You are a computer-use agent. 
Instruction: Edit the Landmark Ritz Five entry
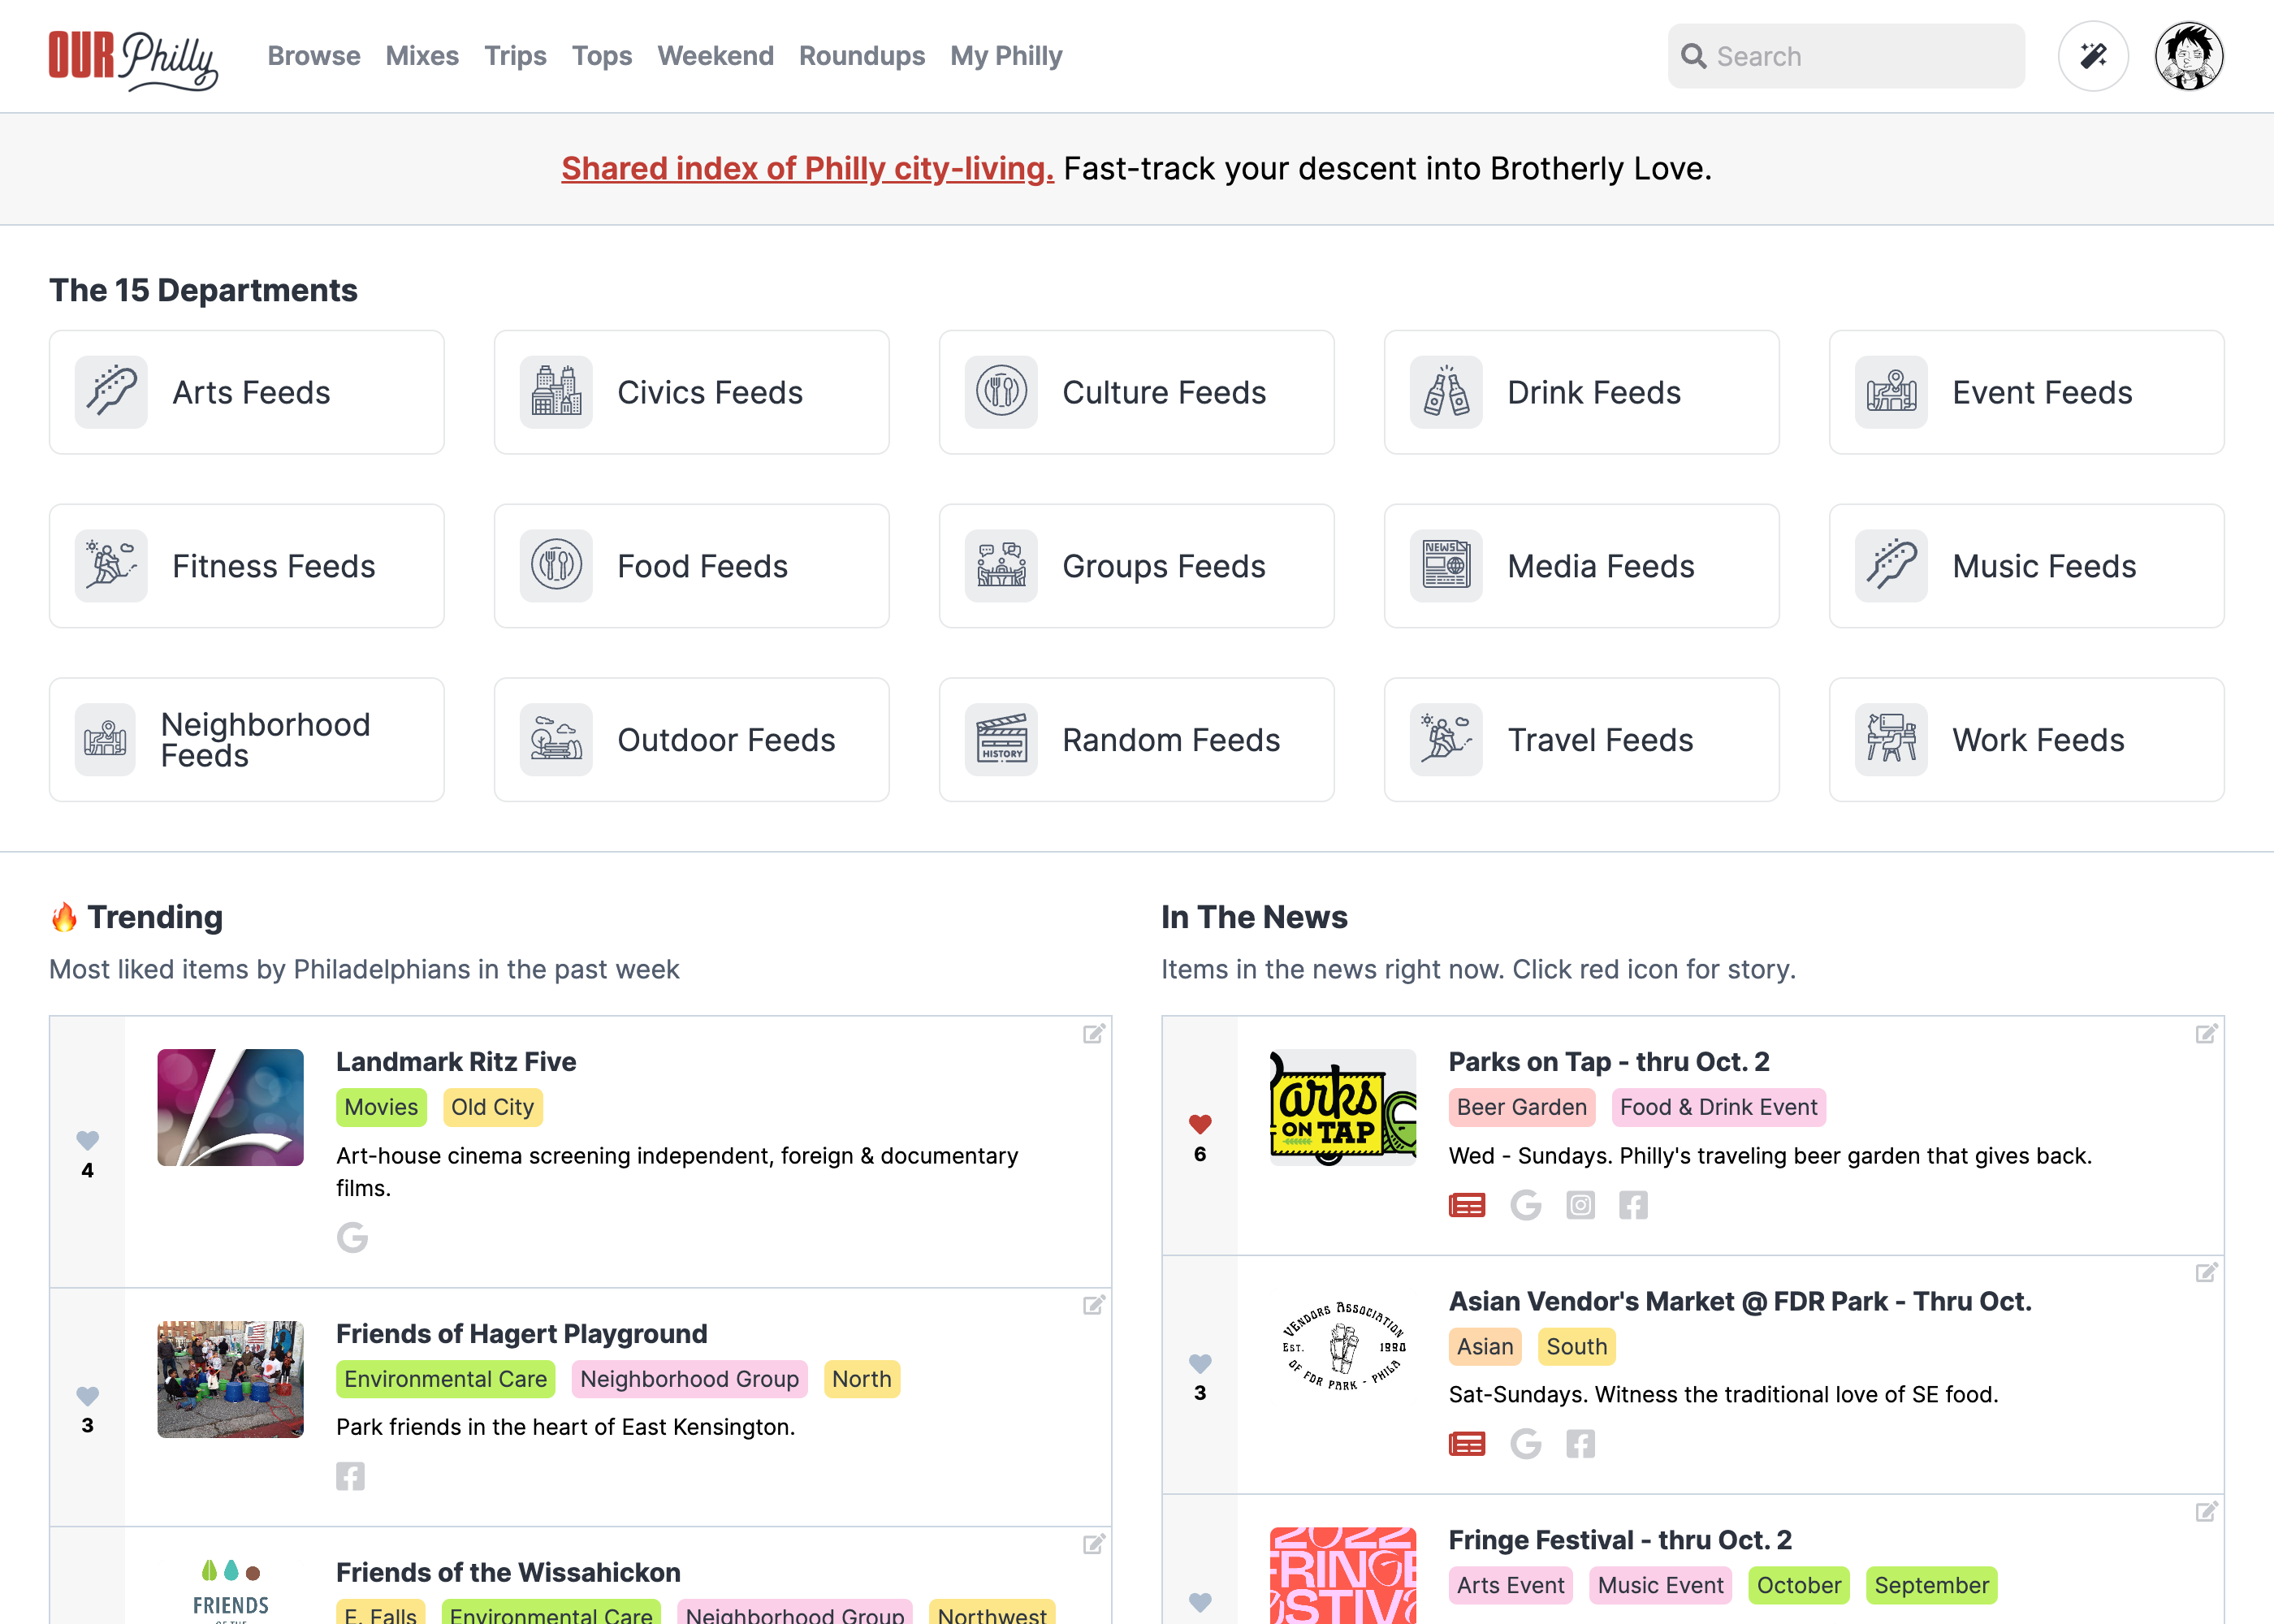[1094, 1034]
